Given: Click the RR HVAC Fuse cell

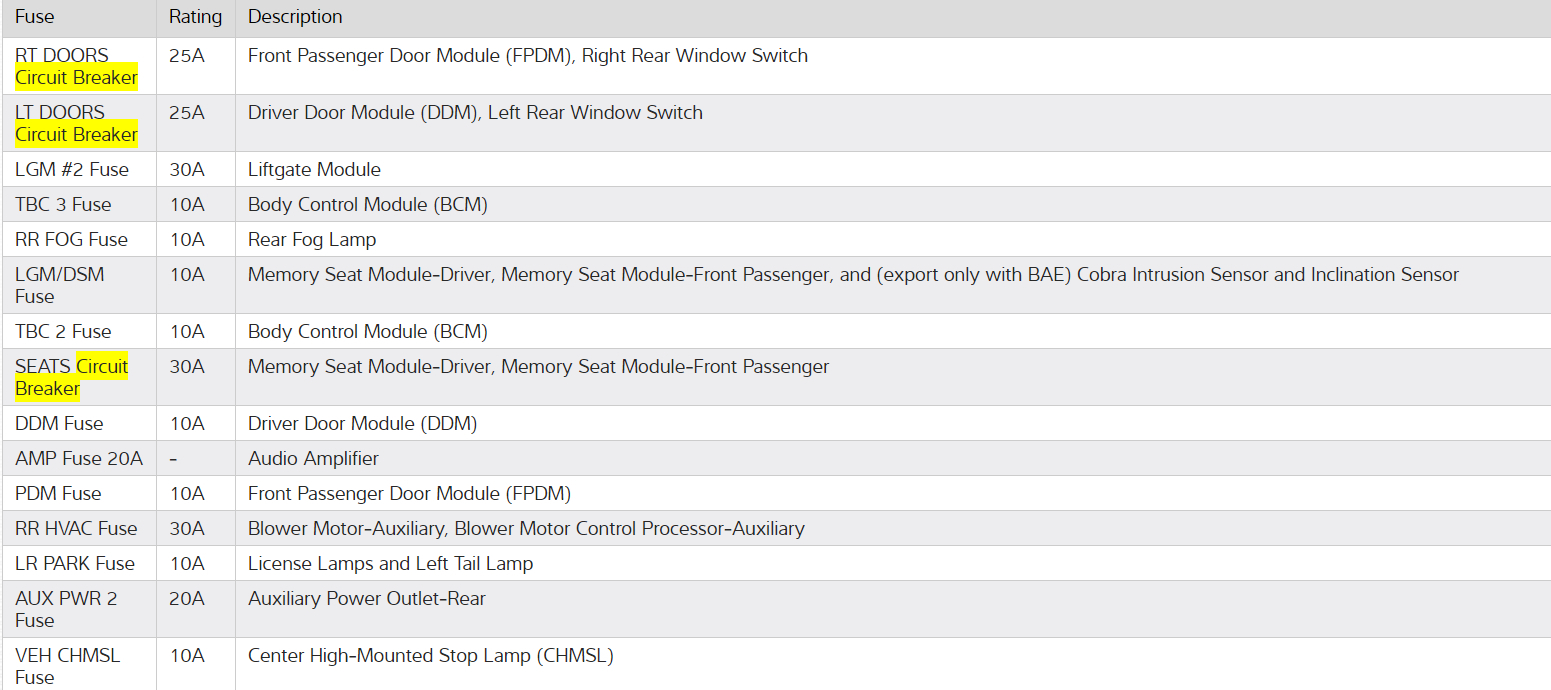Looking at the screenshot, I should pos(76,528).
